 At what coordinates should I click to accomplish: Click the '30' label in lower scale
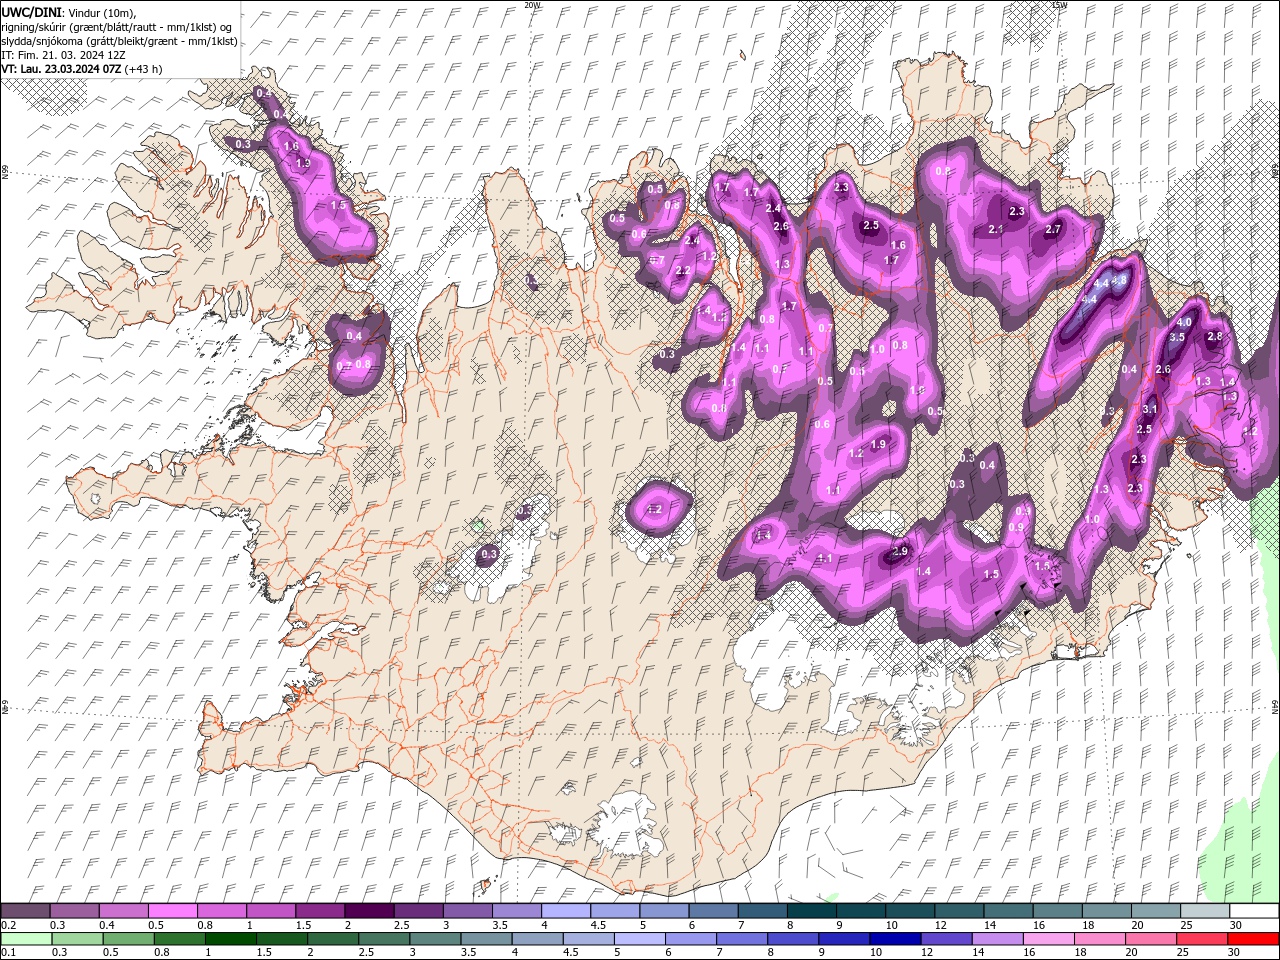(x=1233, y=953)
